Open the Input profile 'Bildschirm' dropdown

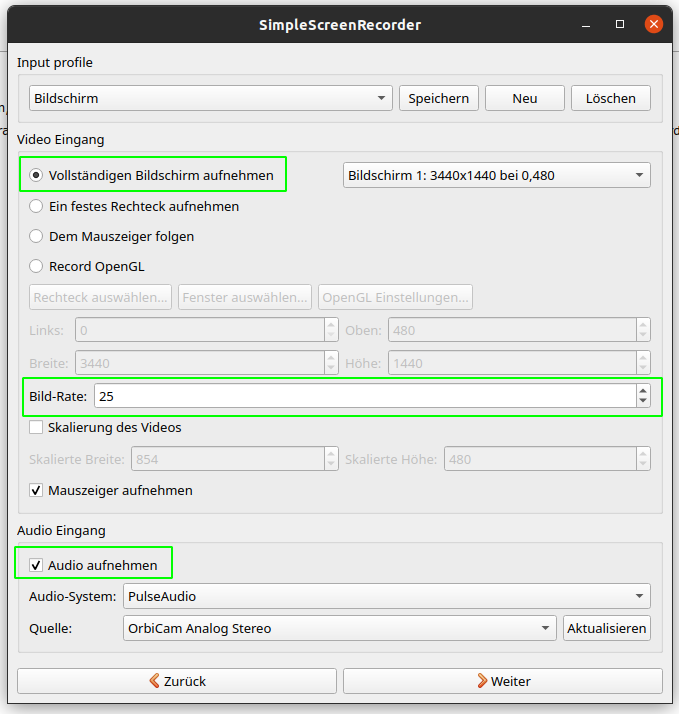211,98
